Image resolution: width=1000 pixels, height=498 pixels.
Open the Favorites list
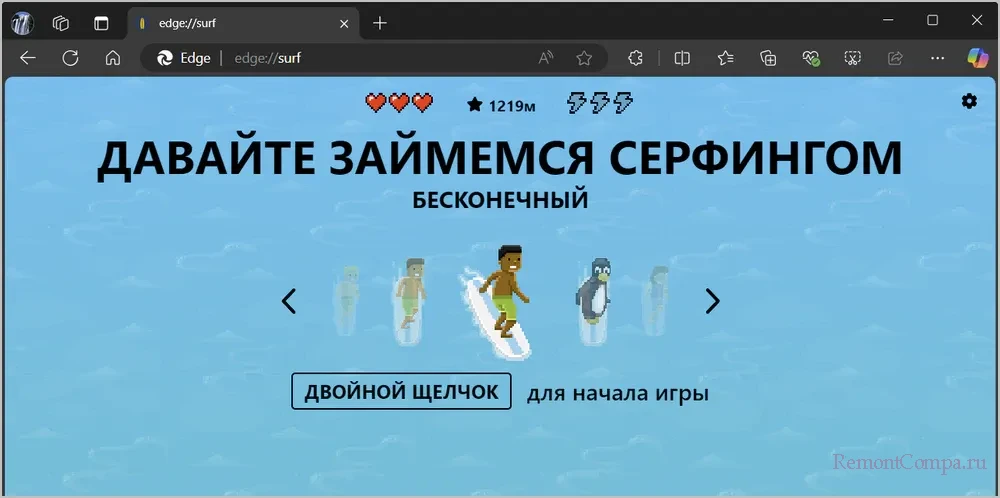(725, 58)
